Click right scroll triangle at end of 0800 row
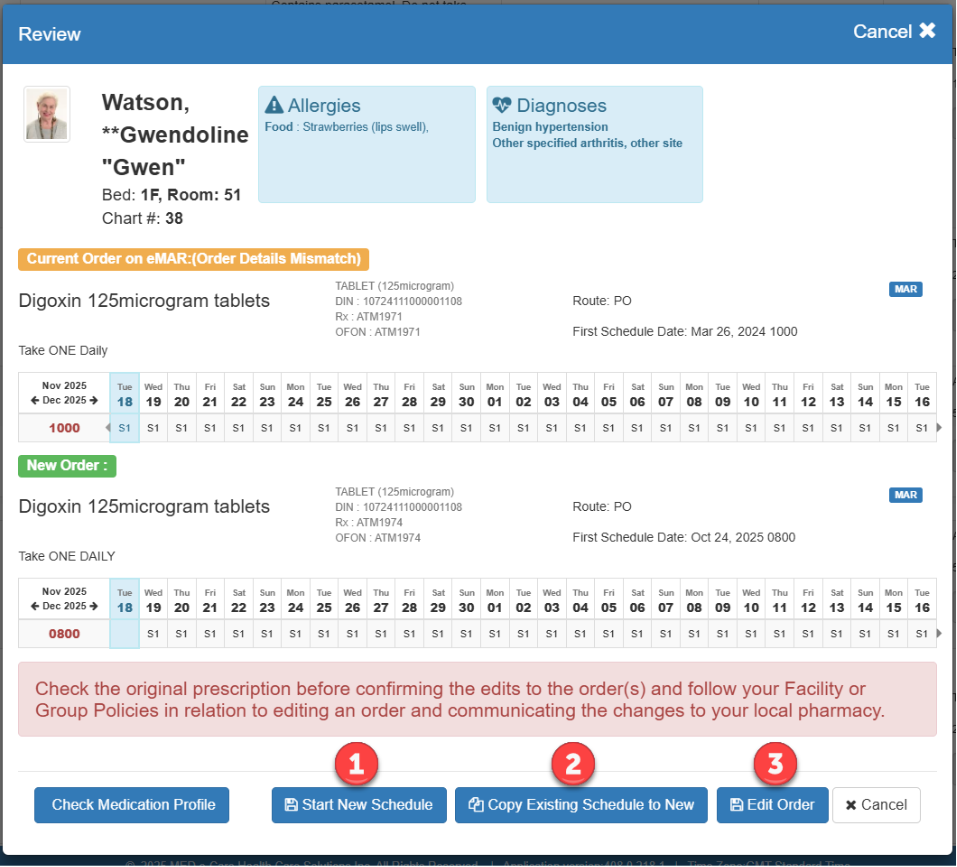The width and height of the screenshot is (957, 867). 939,633
